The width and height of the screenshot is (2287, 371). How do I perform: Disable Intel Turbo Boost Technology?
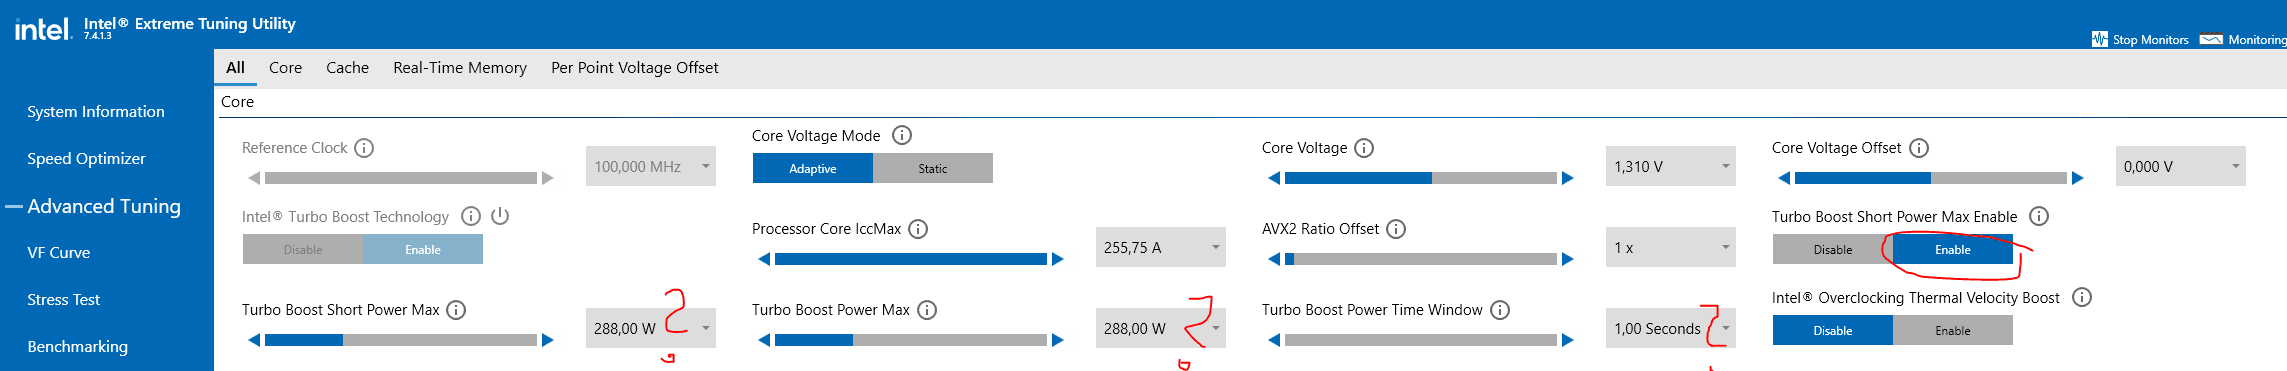point(303,249)
